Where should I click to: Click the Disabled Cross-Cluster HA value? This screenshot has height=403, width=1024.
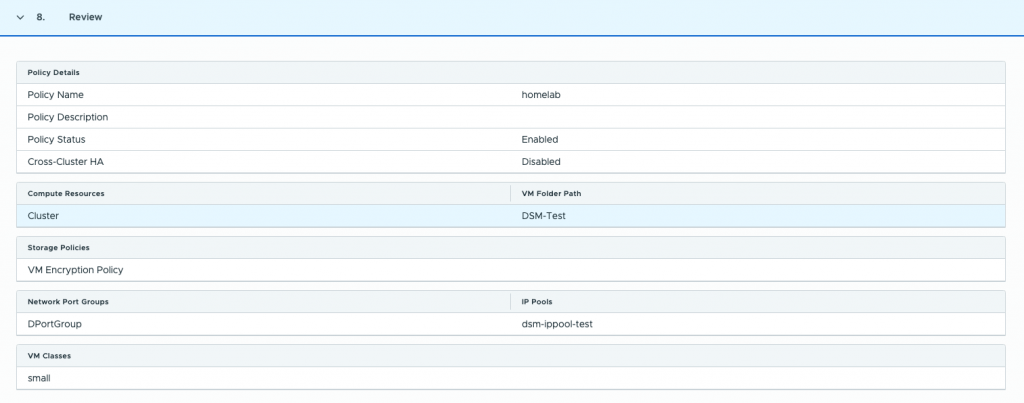[541, 161]
